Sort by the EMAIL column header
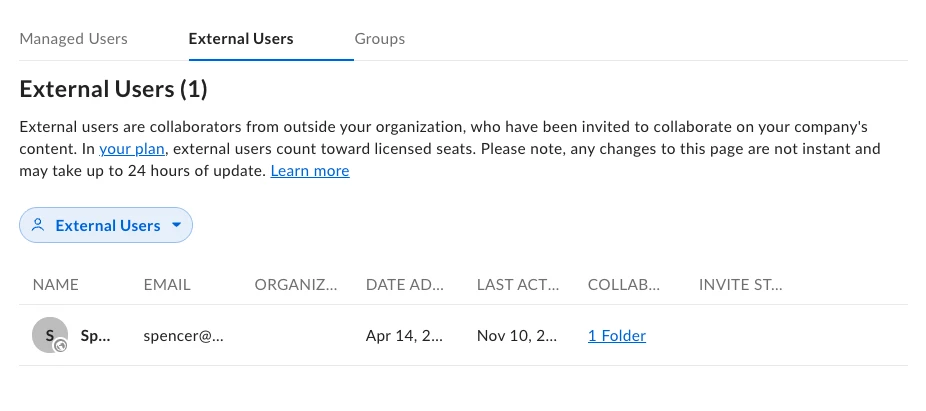Viewport: 926px width, 411px height. [x=167, y=285]
